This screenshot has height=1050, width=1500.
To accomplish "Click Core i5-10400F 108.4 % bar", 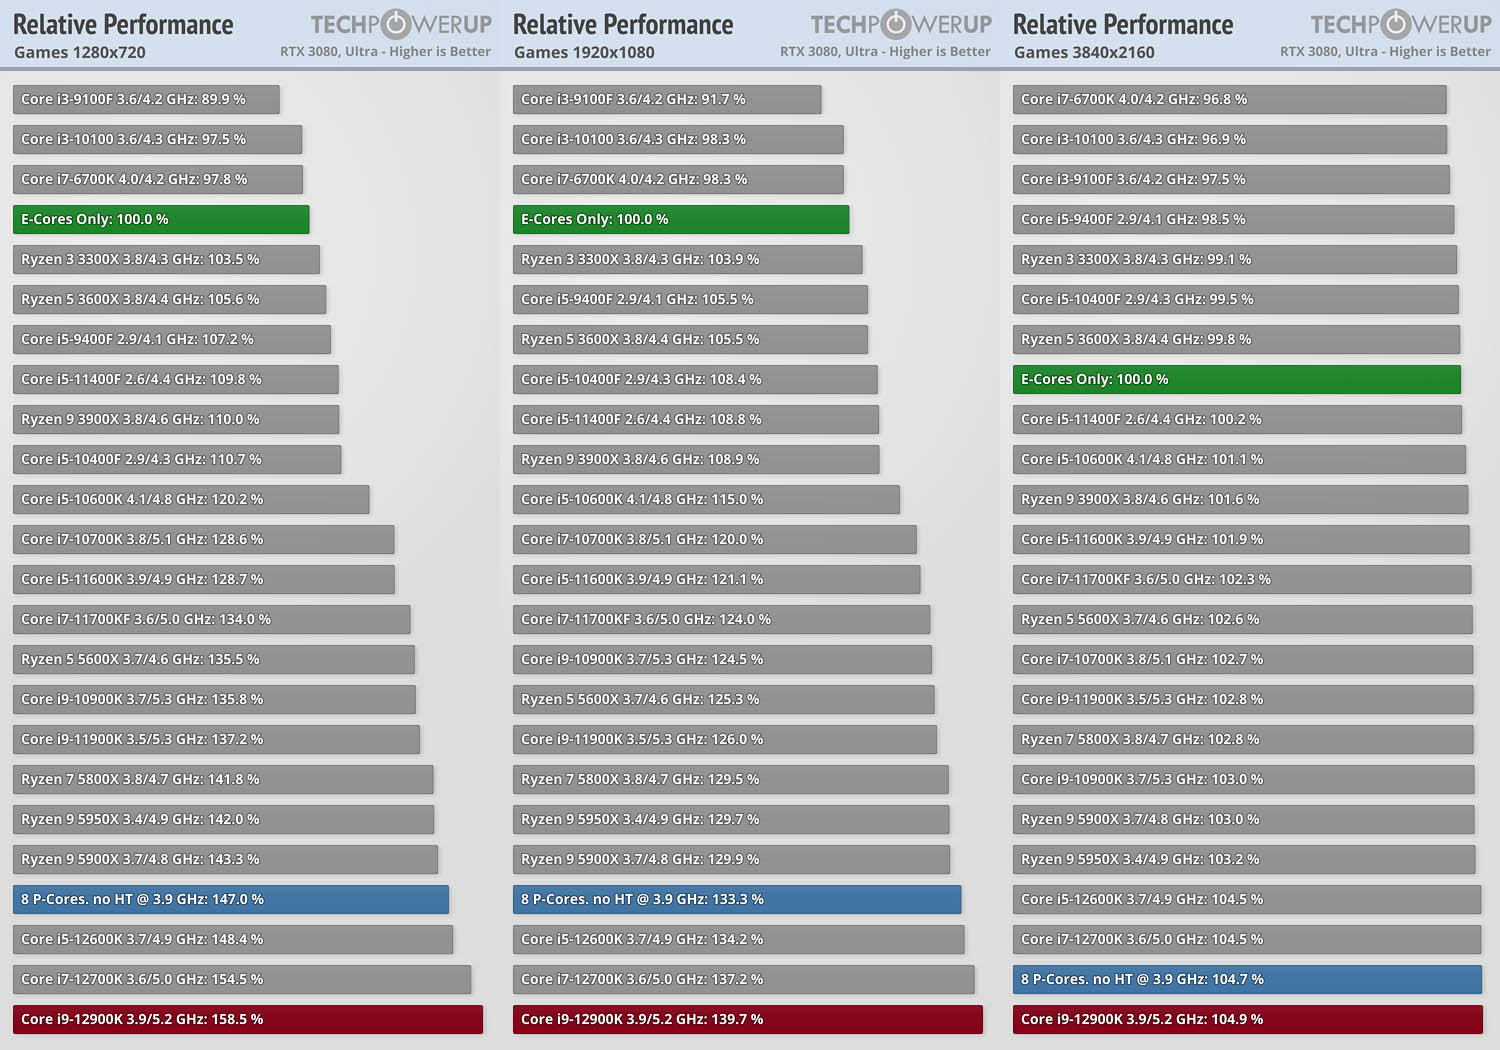I will point(695,379).
